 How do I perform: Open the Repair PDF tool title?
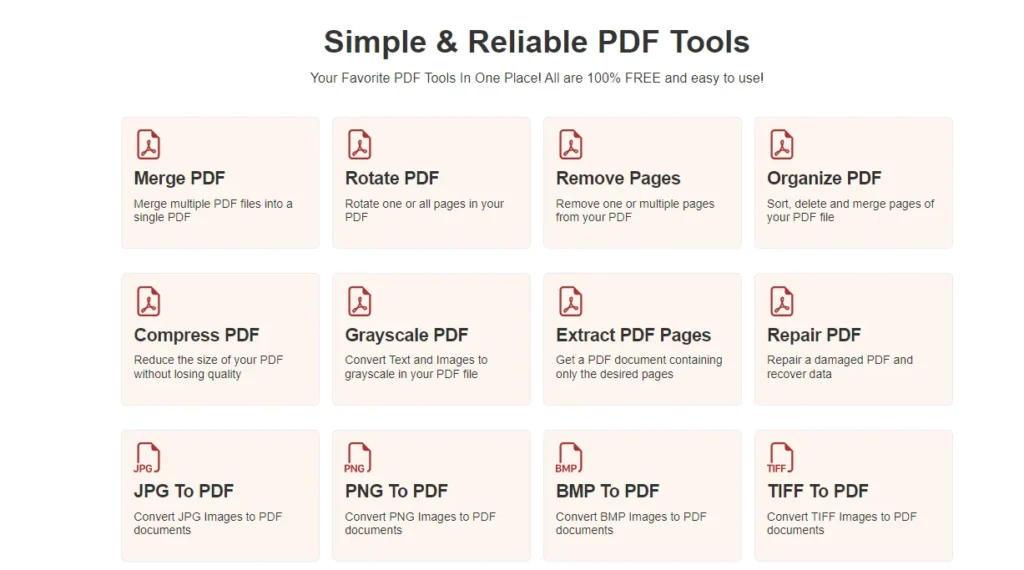[814, 335]
